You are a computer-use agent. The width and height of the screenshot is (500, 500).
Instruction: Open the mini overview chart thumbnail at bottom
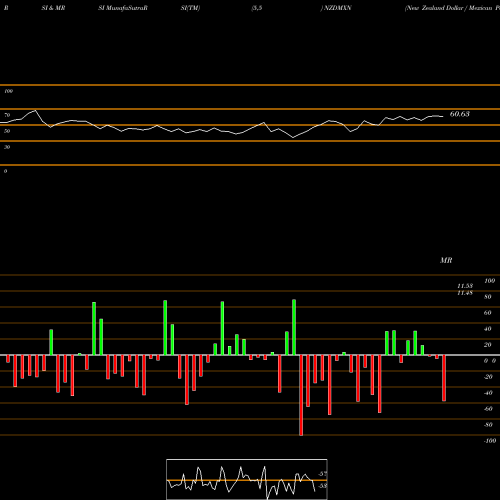(247, 479)
